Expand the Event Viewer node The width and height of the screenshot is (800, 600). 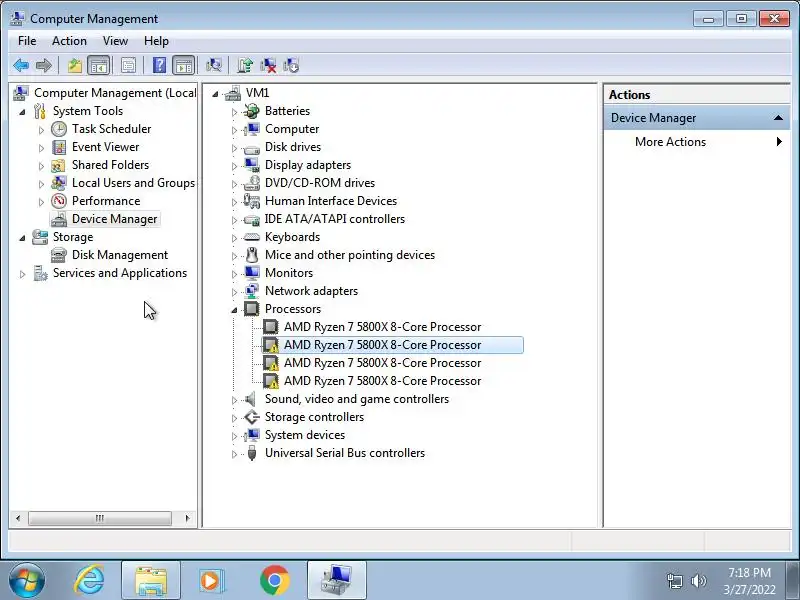pyautogui.click(x=41, y=148)
